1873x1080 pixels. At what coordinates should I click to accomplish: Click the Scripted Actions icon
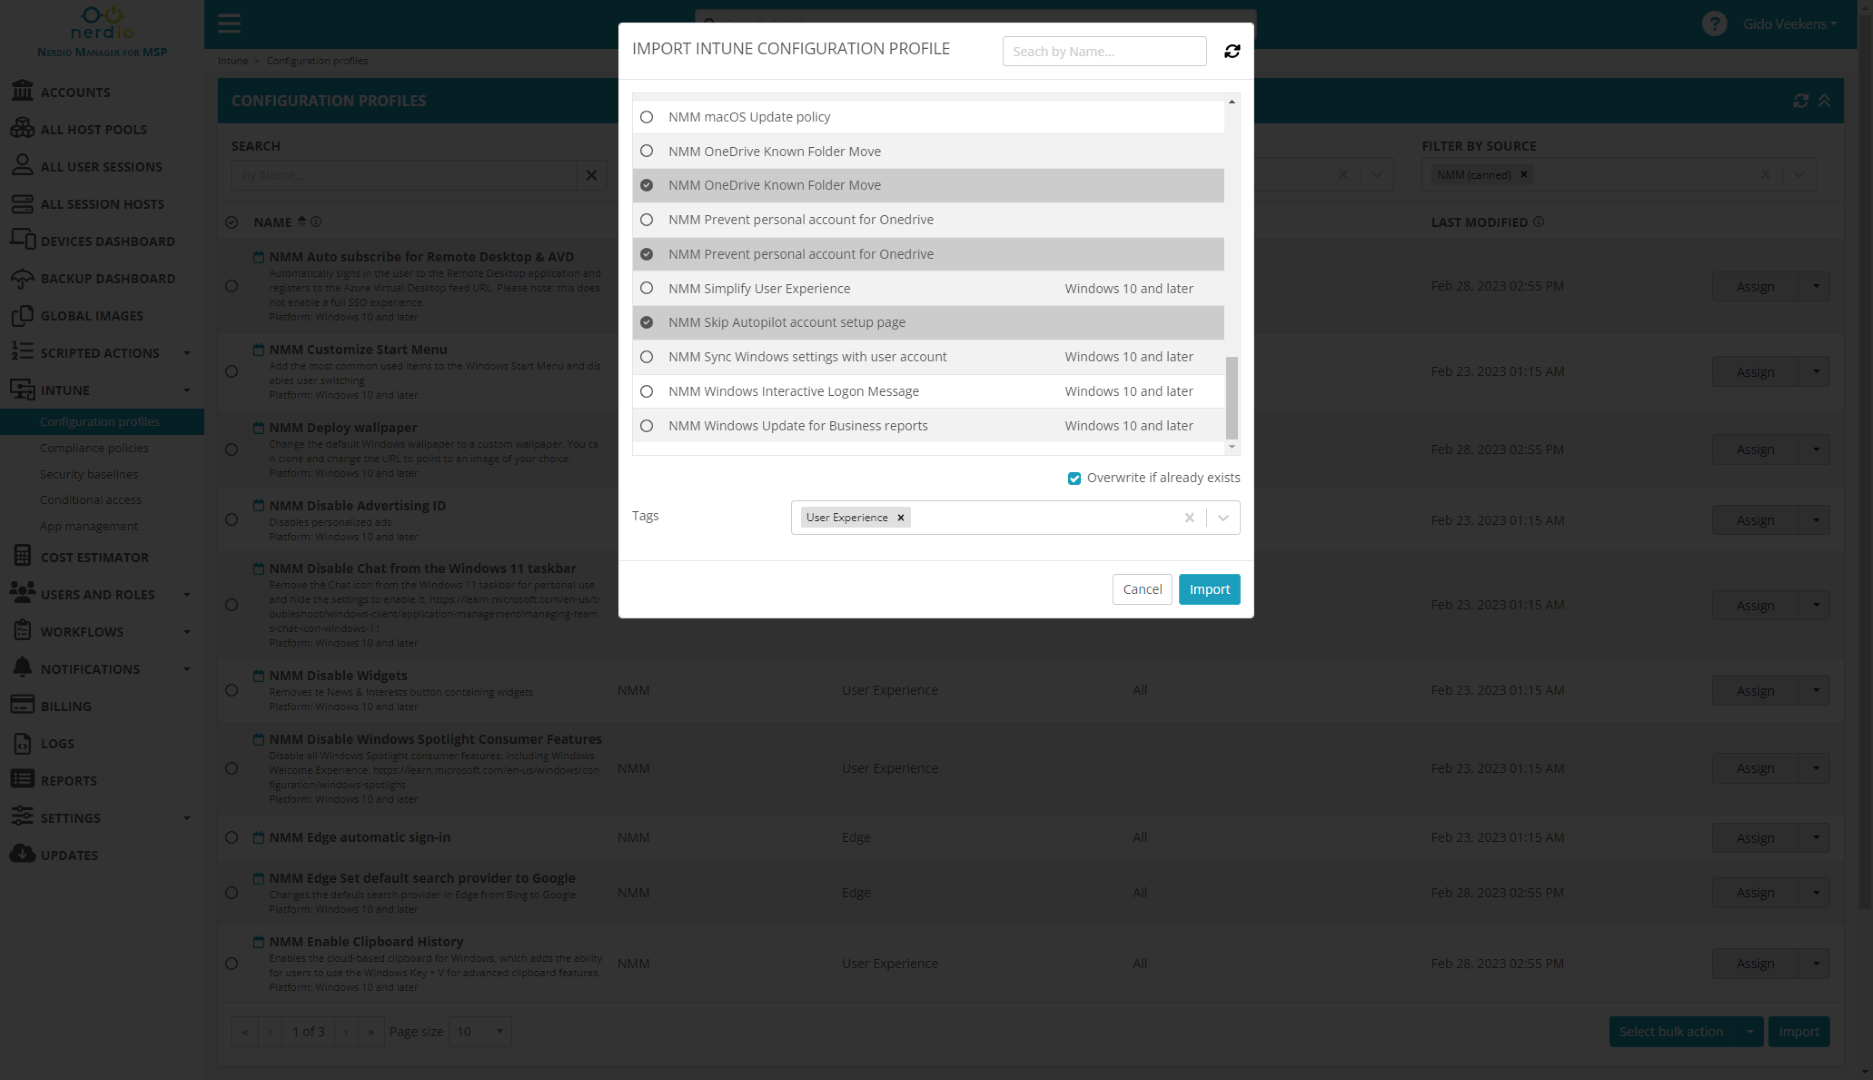click(x=22, y=352)
